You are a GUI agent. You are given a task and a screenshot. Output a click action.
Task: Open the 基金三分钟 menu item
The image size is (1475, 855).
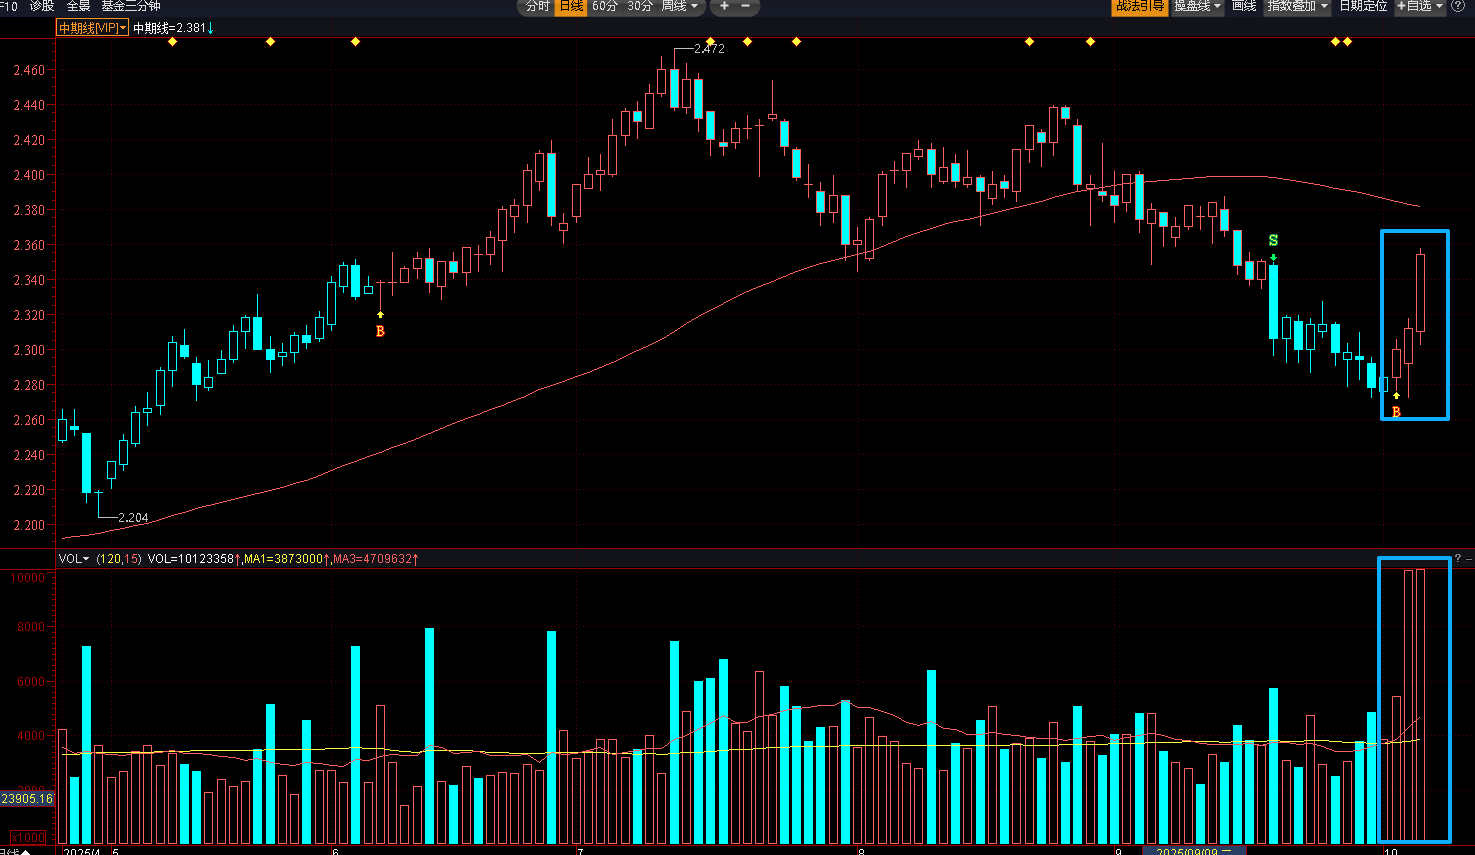(x=130, y=6)
